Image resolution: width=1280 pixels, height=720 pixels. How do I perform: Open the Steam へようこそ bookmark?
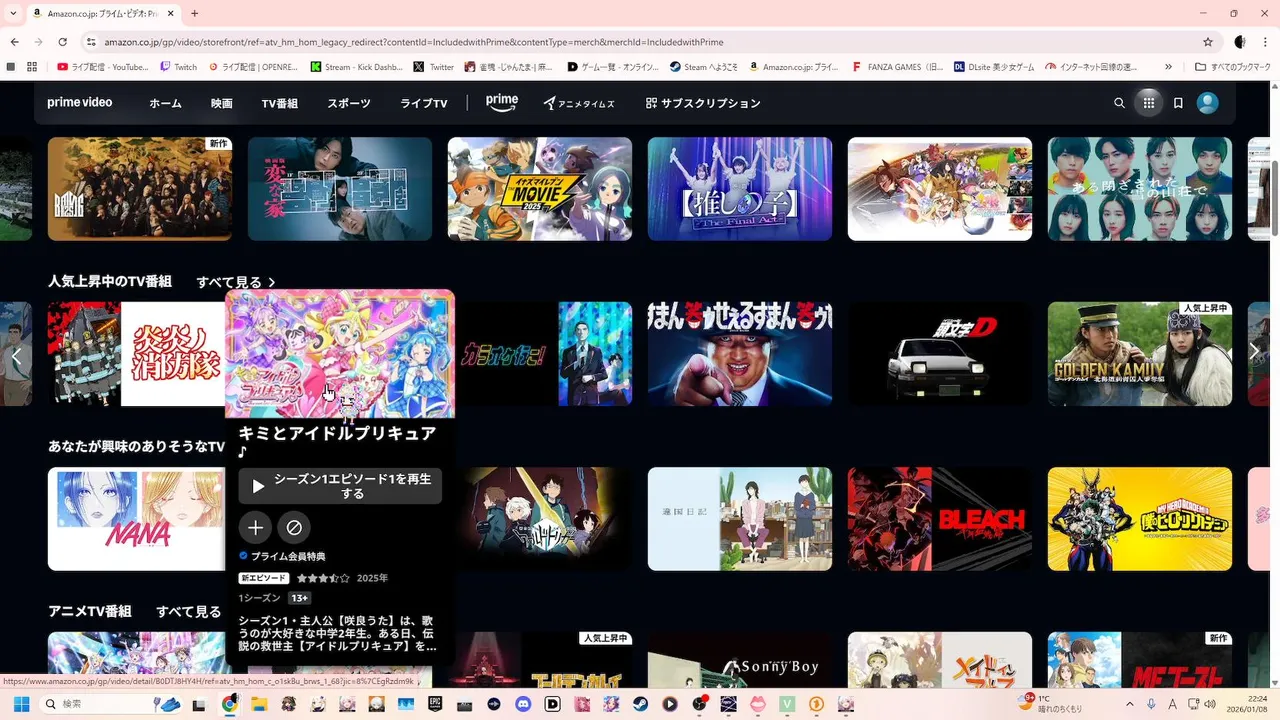[704, 67]
